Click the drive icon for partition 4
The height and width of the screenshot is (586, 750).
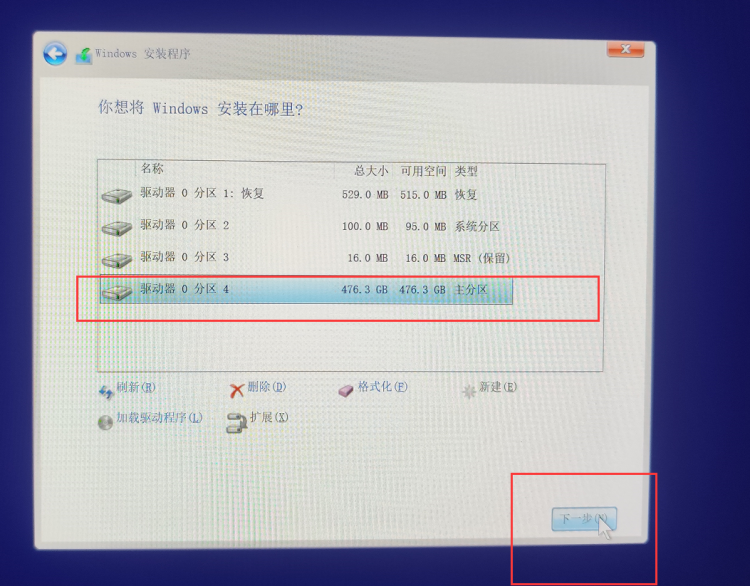point(117,292)
